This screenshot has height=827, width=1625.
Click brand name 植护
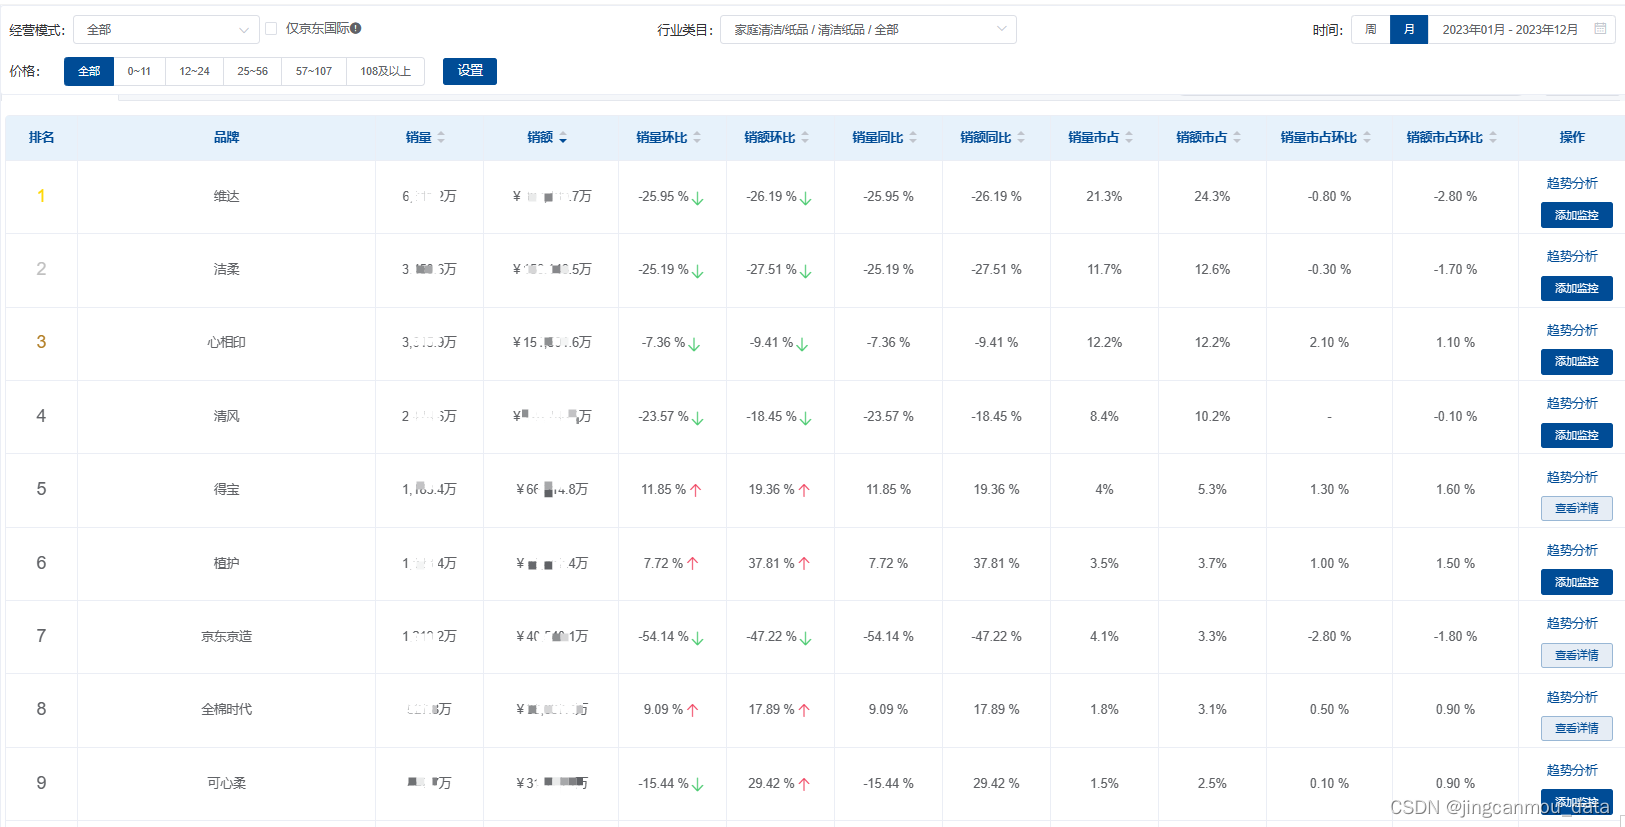click(x=226, y=563)
